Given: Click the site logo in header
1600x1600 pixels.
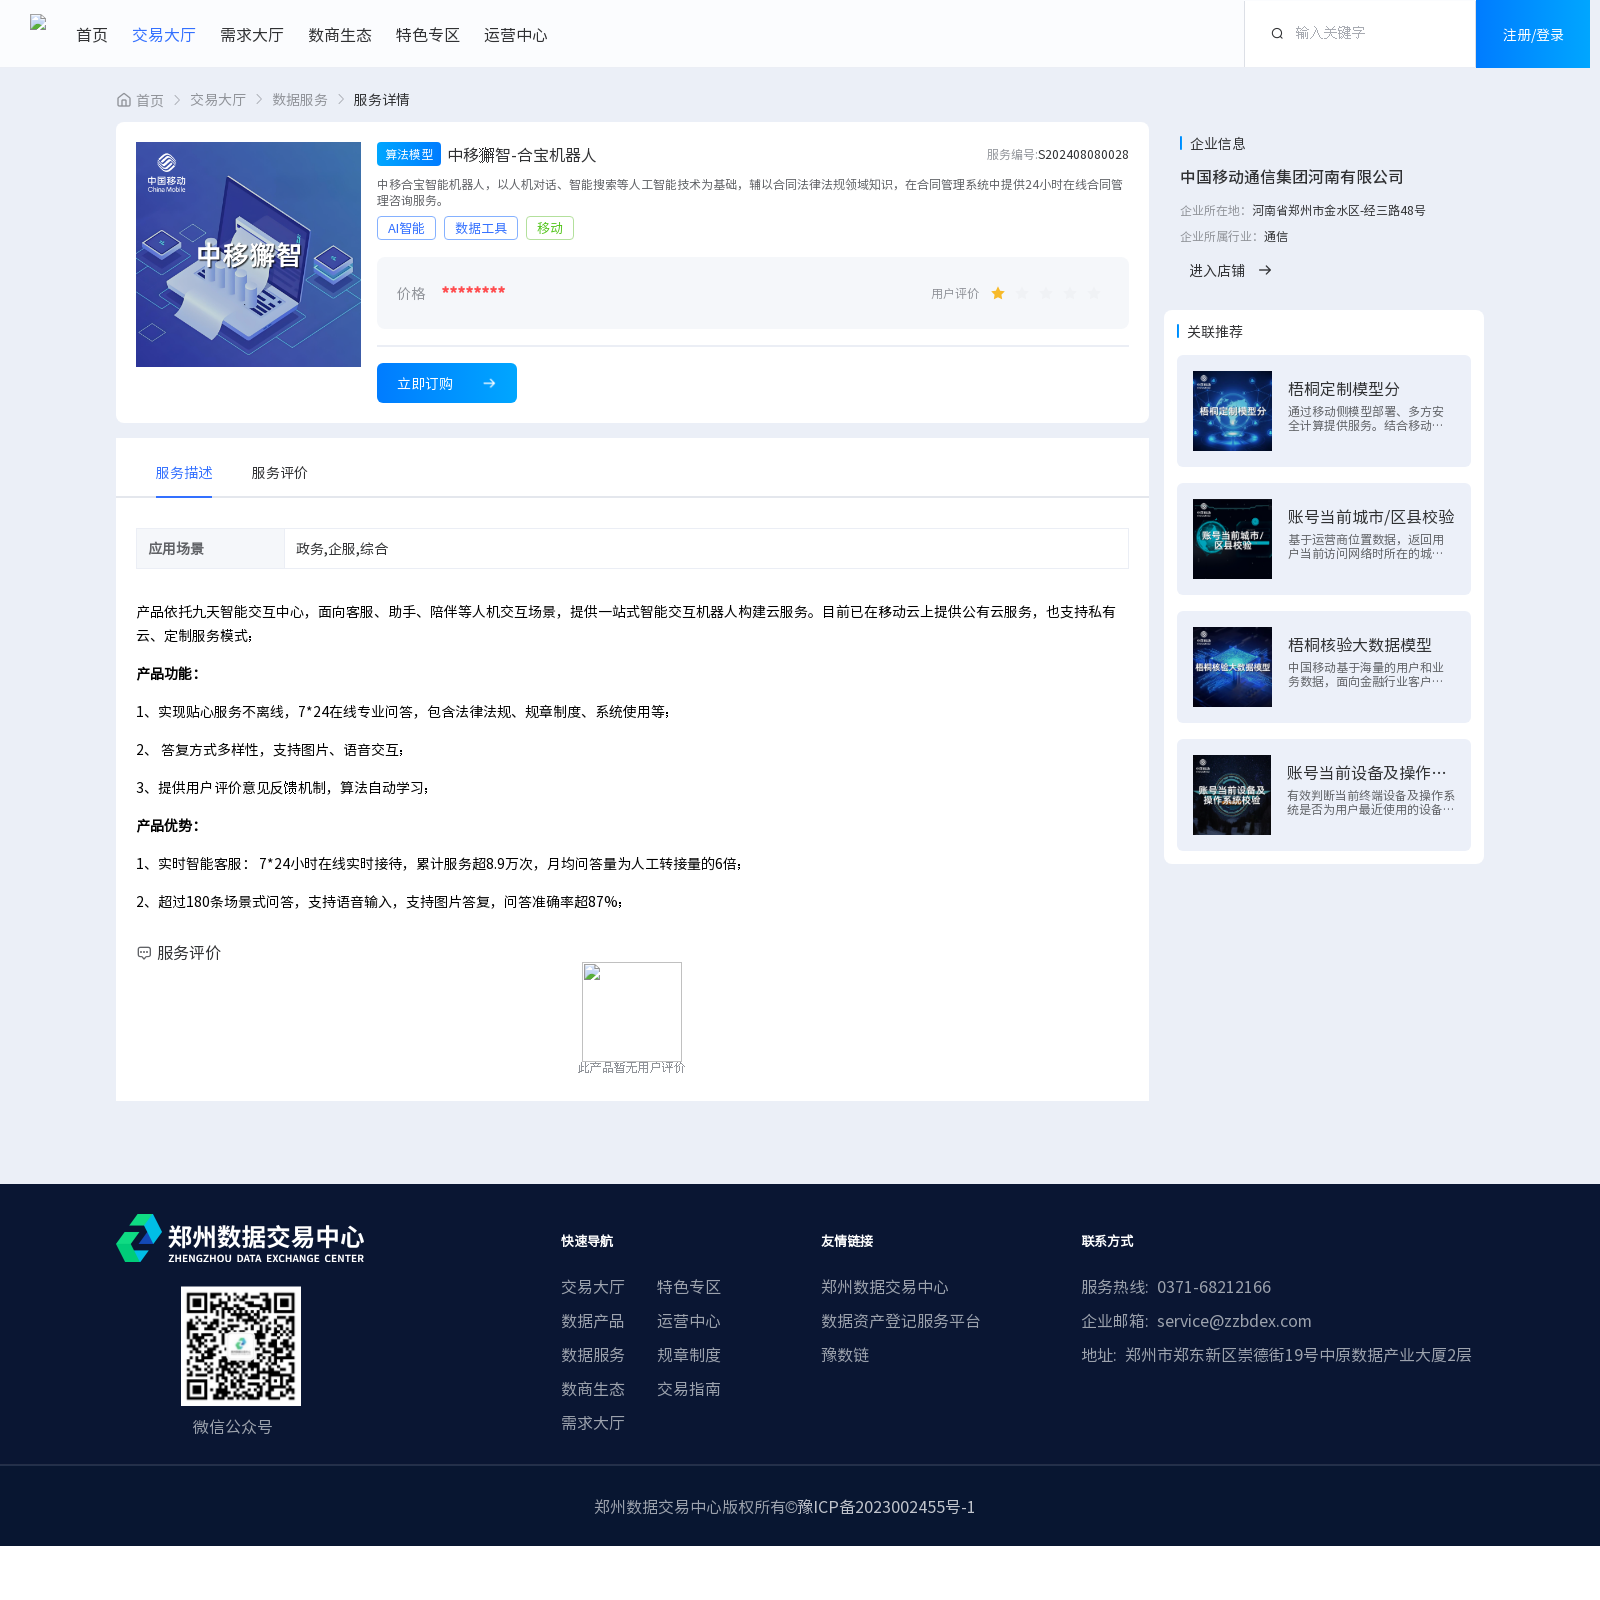Looking at the screenshot, I should pyautogui.click(x=38, y=22).
